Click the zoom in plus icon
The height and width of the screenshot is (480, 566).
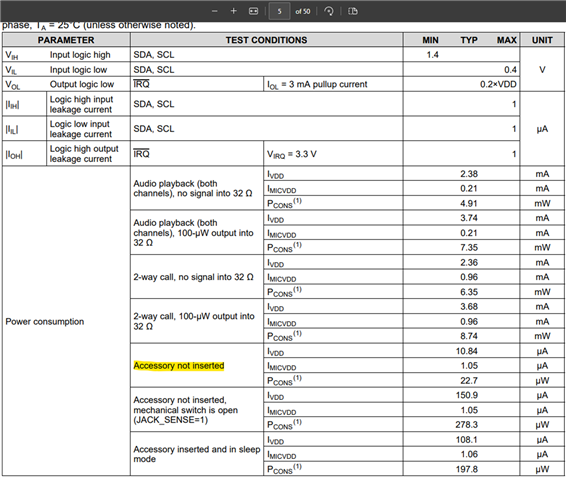[234, 11]
